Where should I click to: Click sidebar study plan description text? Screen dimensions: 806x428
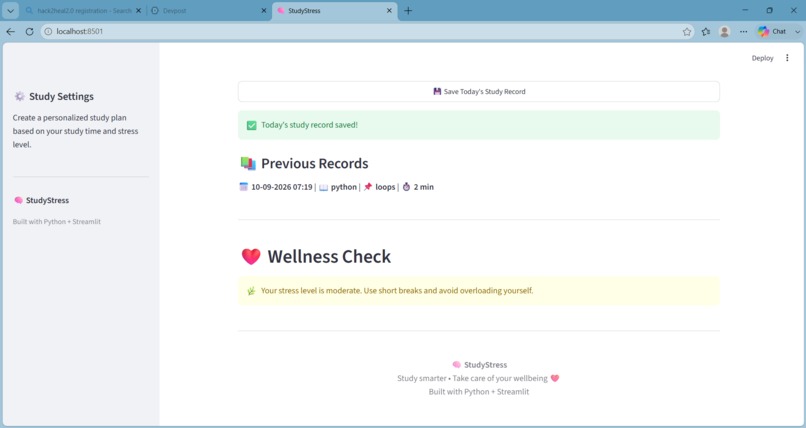click(x=76, y=131)
